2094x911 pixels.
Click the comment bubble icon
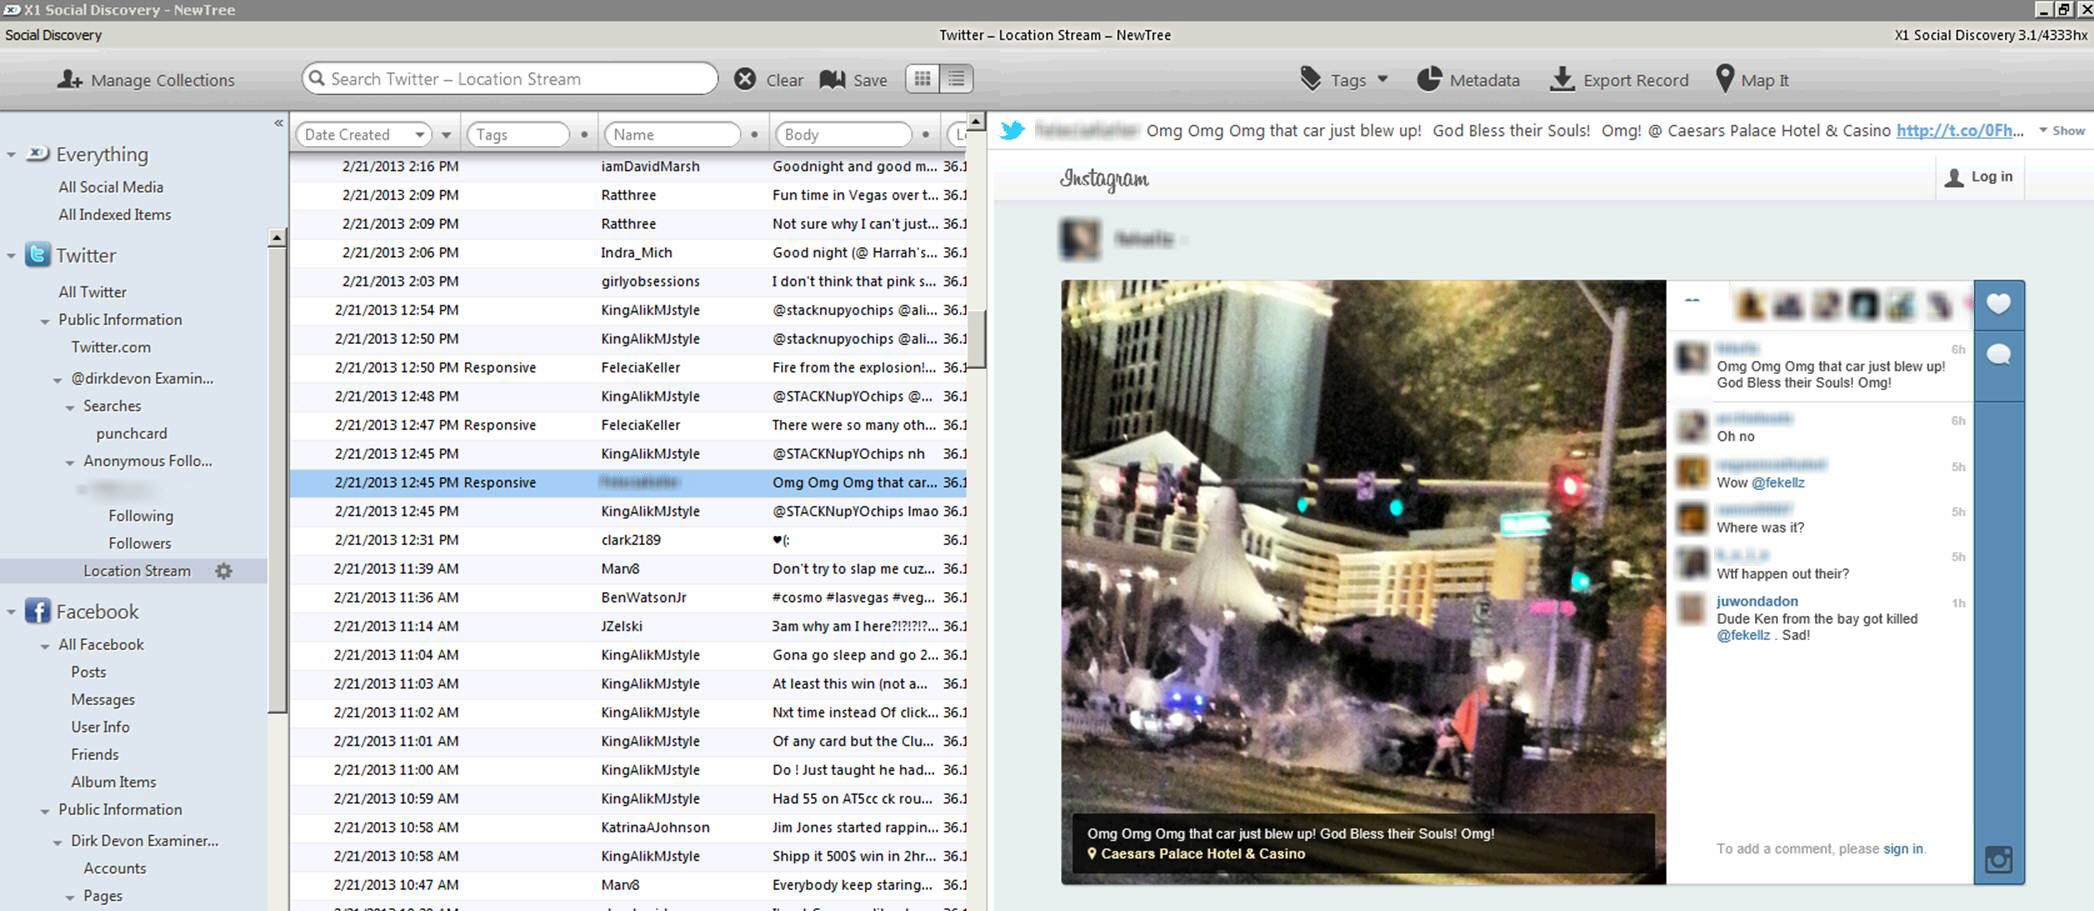tap(1999, 355)
